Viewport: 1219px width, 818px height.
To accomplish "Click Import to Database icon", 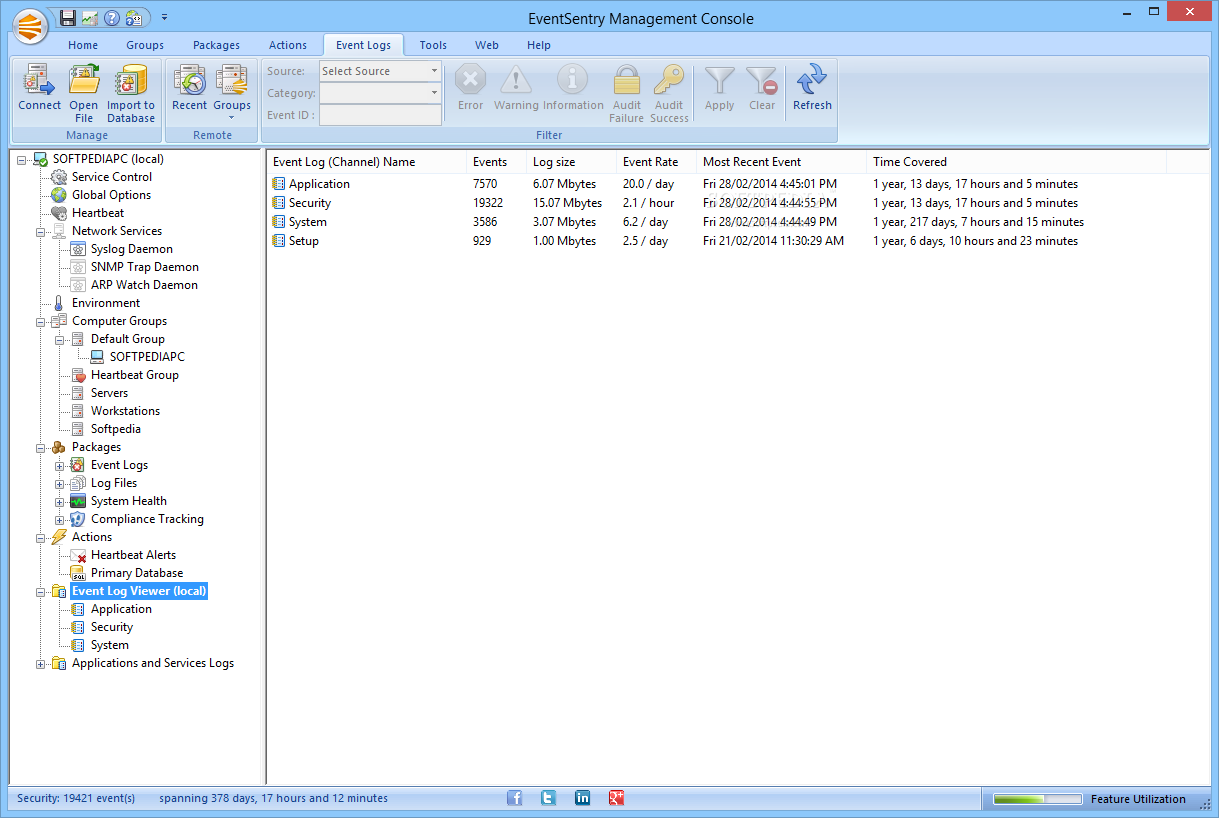I will (131, 81).
